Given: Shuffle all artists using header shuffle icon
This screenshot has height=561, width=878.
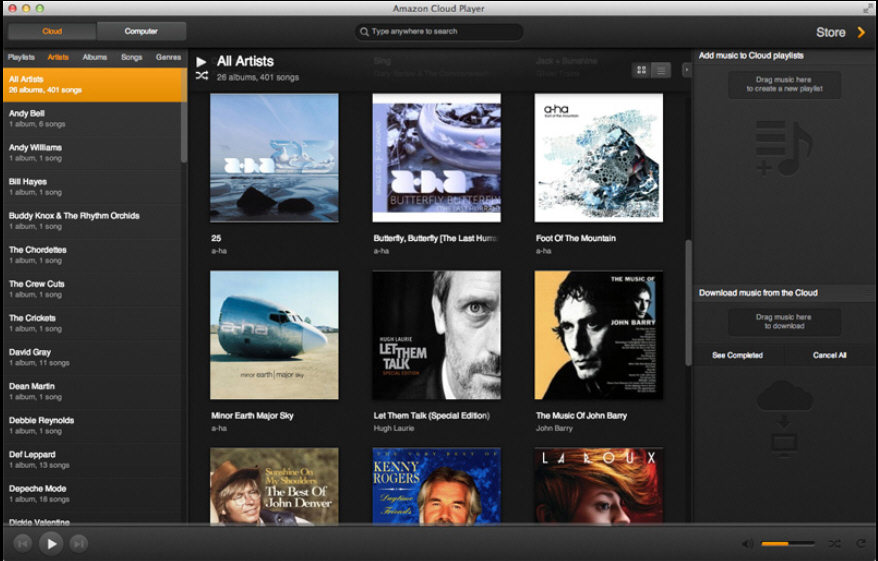Looking at the screenshot, I should [202, 76].
